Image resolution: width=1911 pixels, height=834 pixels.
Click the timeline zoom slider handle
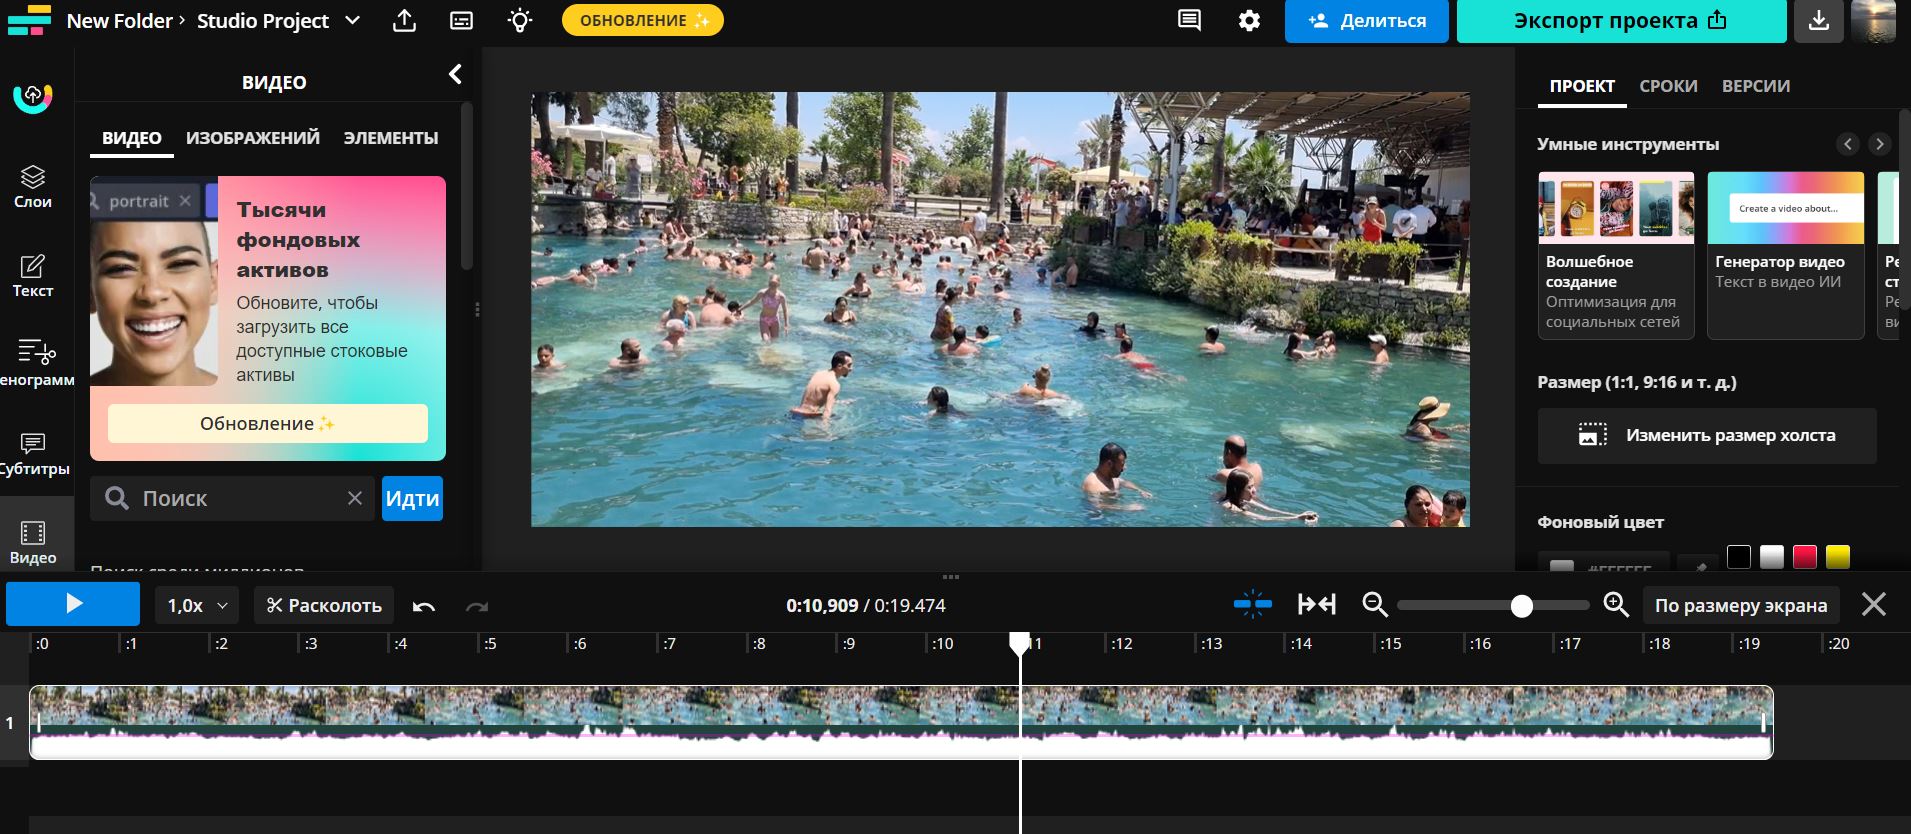click(1521, 606)
